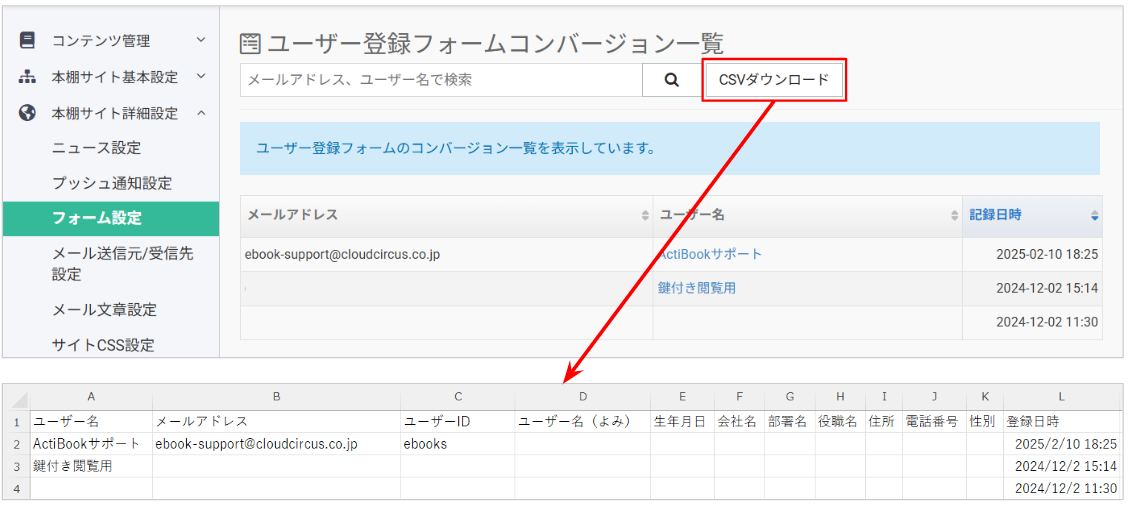
Task: Click the 本棚サイト詳細設定 globe icon
Action: tap(27, 112)
